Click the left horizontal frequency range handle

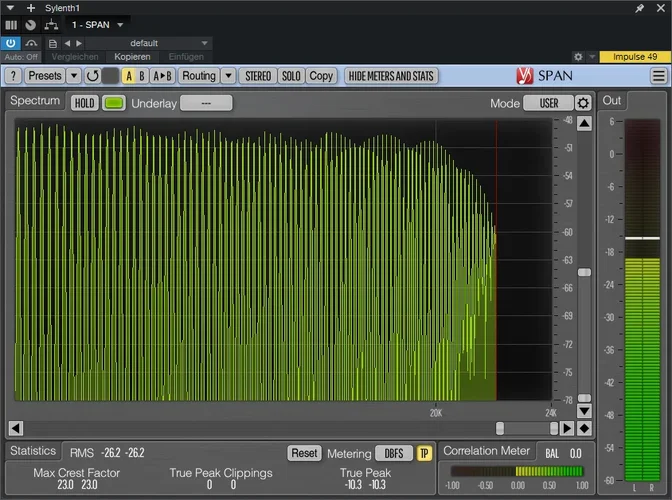500,428
